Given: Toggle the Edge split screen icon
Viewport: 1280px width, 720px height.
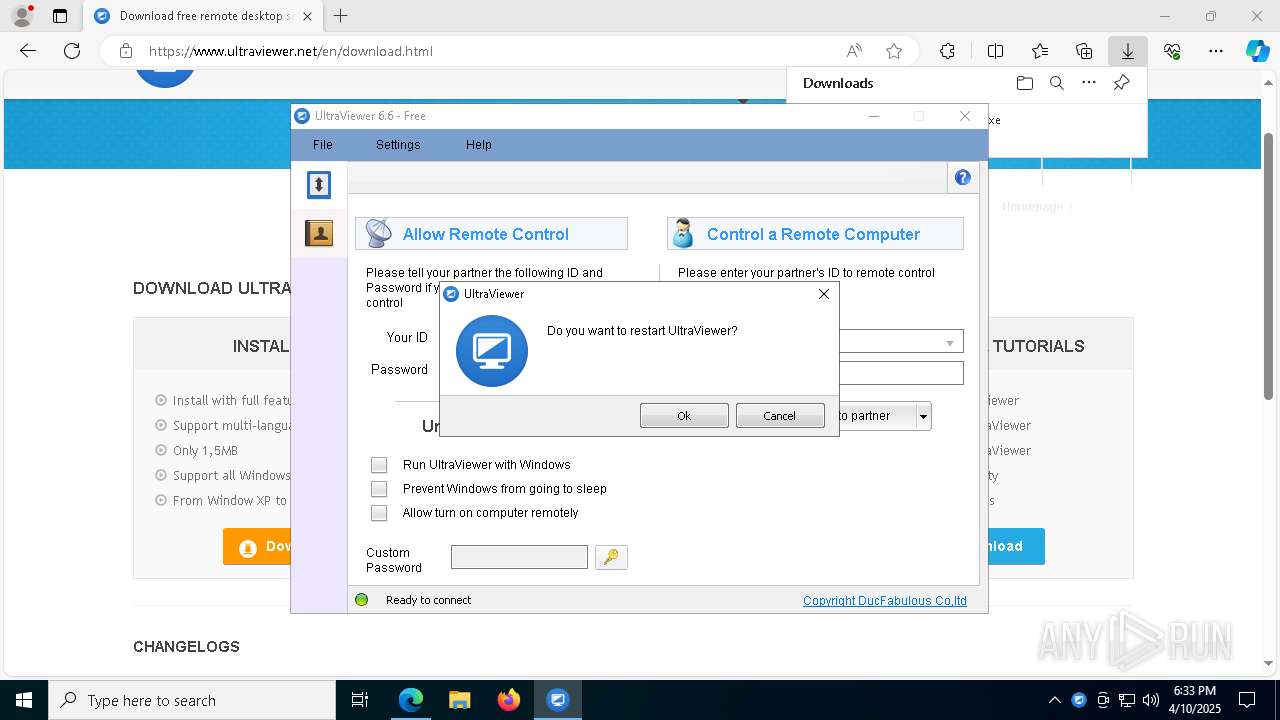Looking at the screenshot, I should point(995,51).
